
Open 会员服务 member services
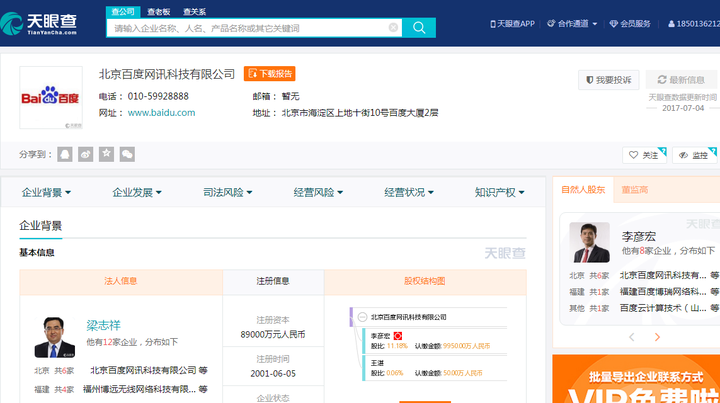(x=630, y=24)
